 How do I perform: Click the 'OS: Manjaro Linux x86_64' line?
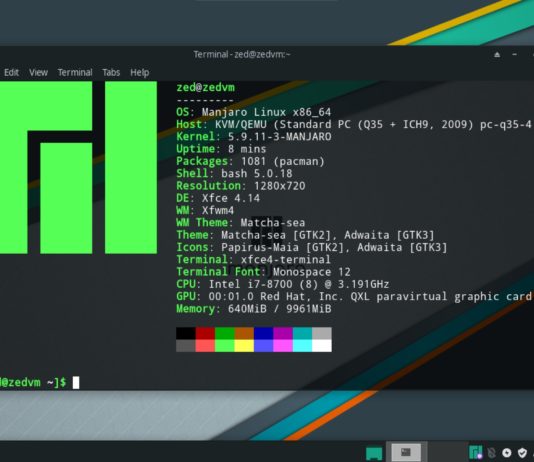pyautogui.click(x=254, y=112)
